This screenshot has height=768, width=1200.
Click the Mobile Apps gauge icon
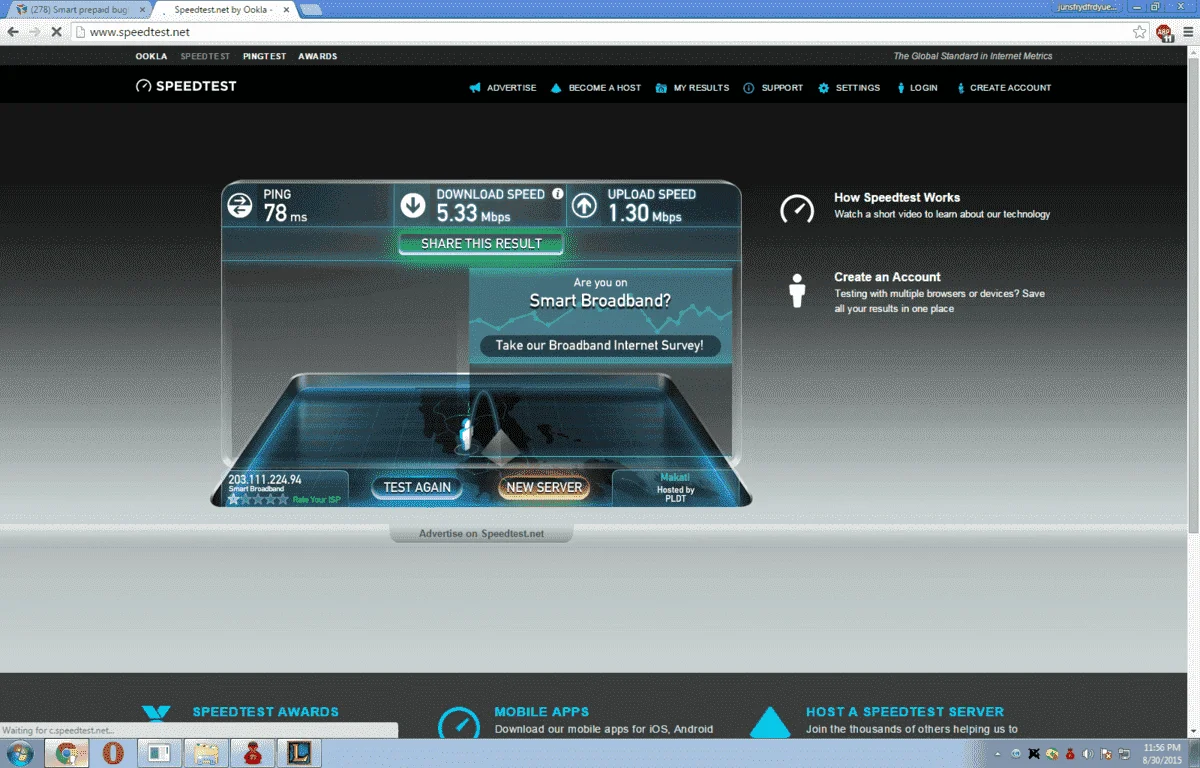(459, 724)
